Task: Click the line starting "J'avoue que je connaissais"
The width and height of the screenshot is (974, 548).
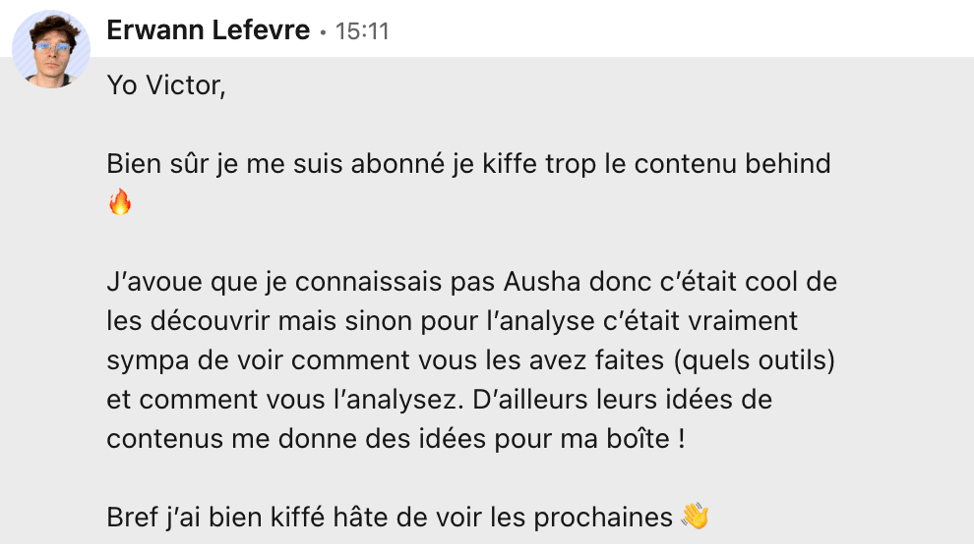Action: tap(471, 282)
